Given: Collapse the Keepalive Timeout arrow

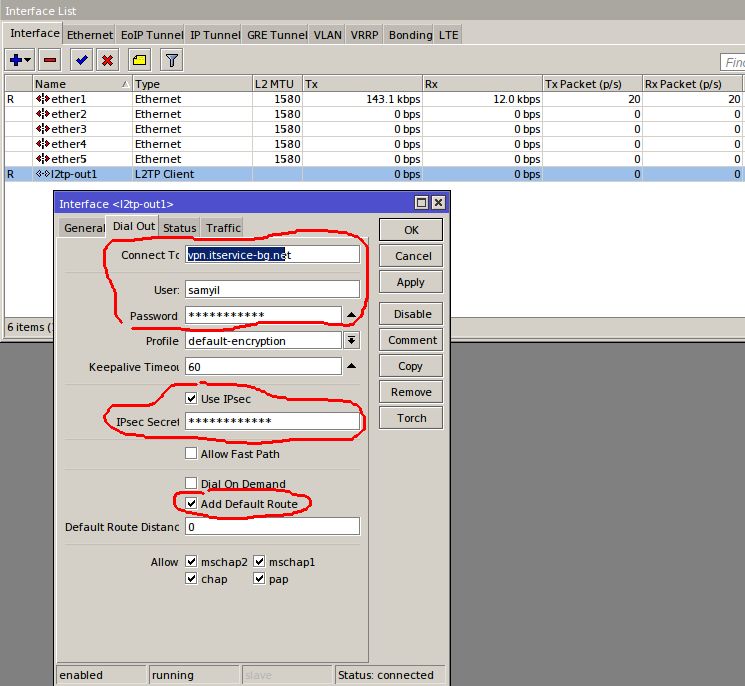Looking at the screenshot, I should point(351,366).
